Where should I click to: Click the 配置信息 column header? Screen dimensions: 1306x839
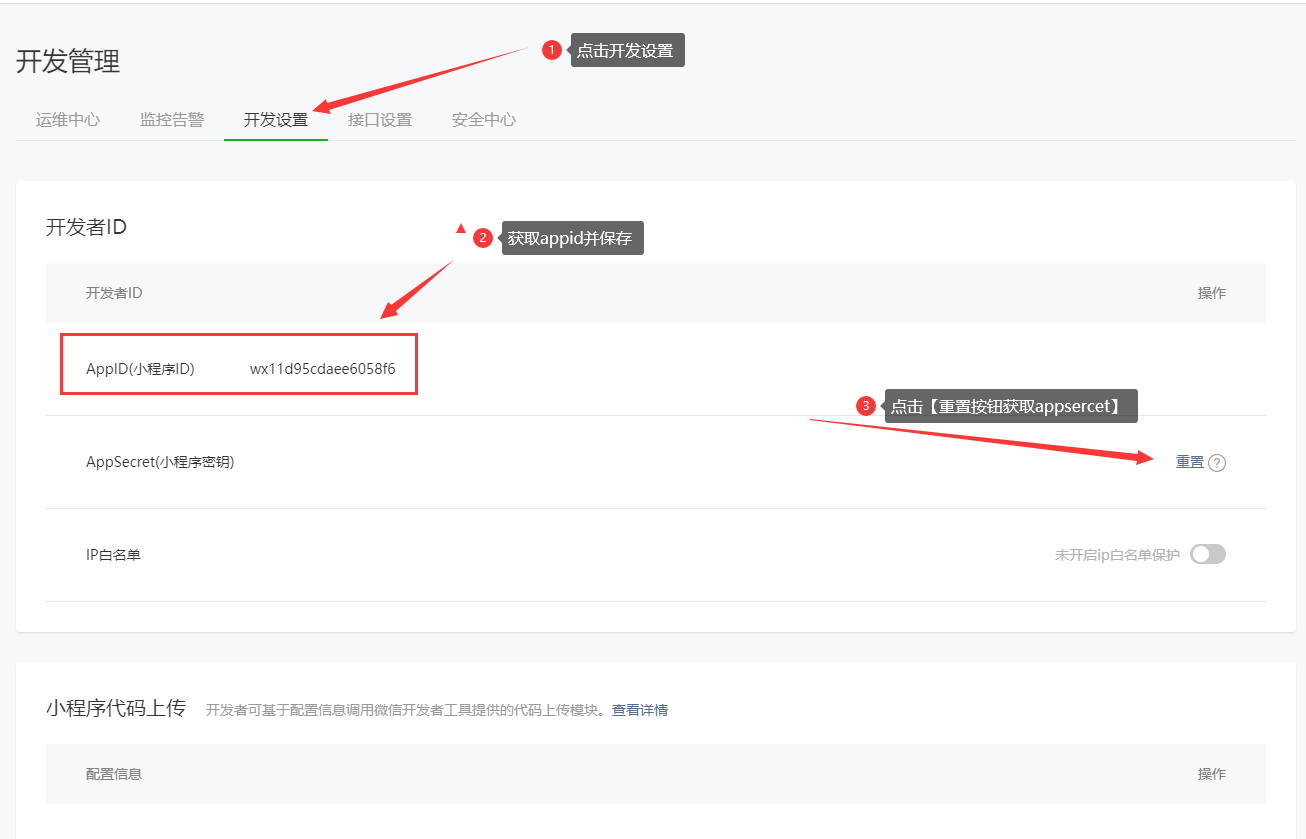click(114, 774)
